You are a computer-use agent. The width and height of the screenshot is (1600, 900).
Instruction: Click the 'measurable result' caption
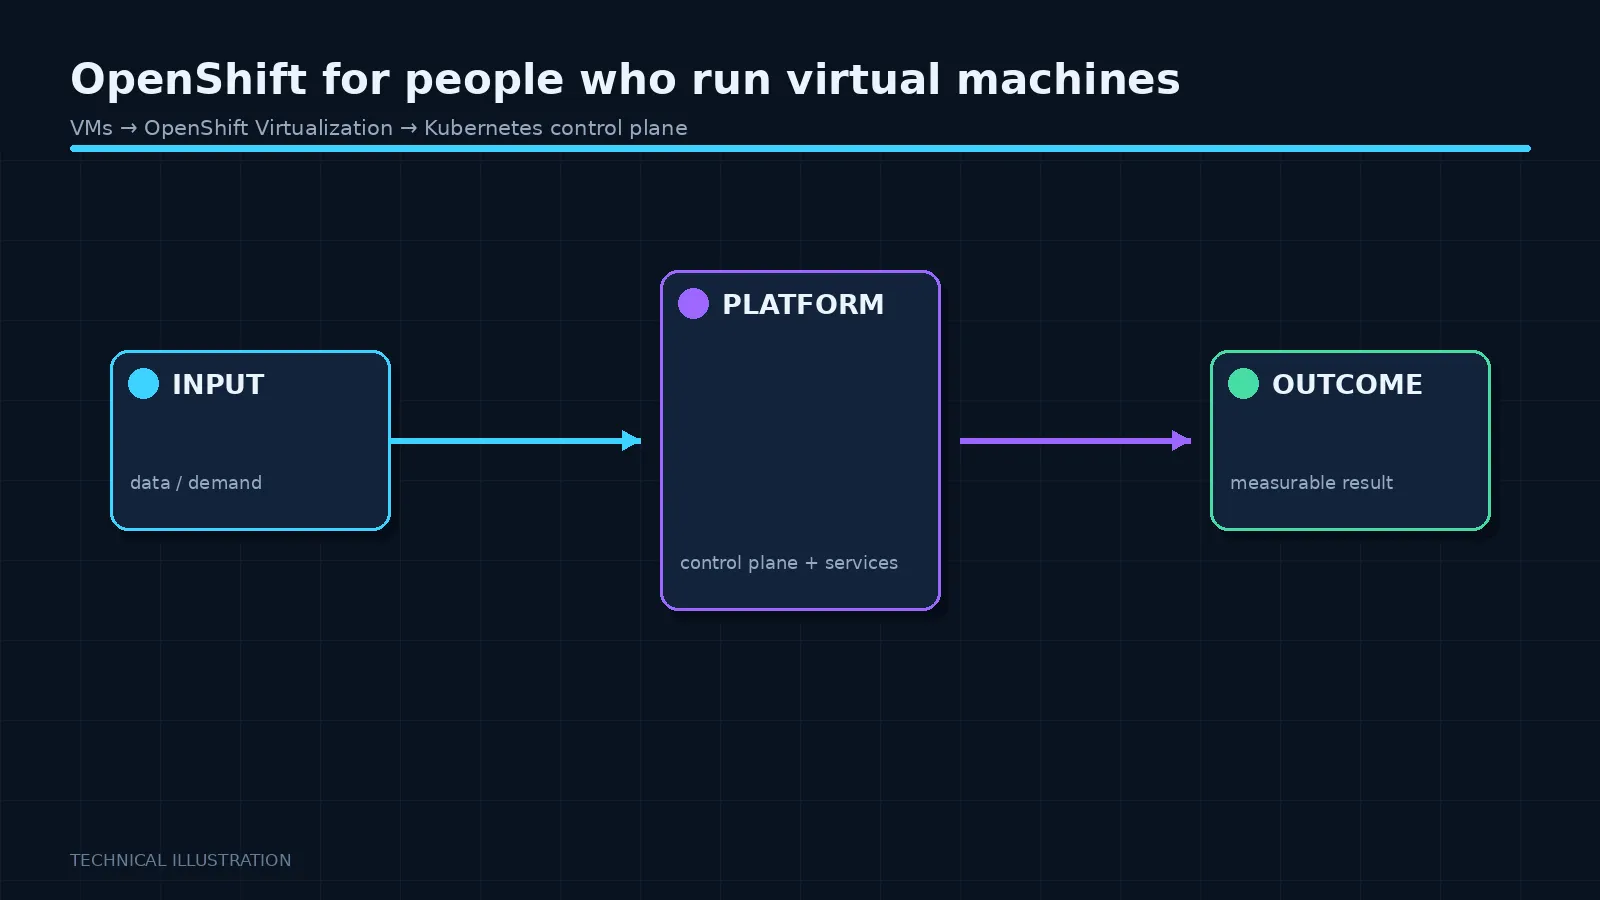point(1311,483)
